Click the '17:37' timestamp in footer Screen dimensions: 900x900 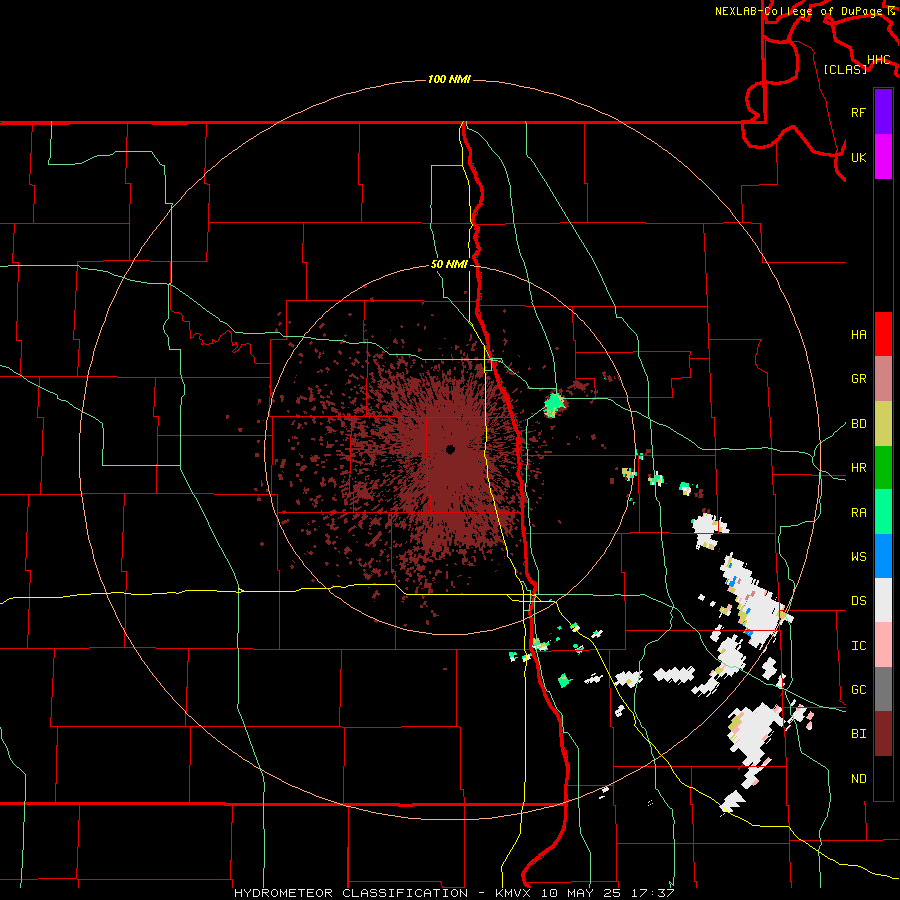(651, 893)
